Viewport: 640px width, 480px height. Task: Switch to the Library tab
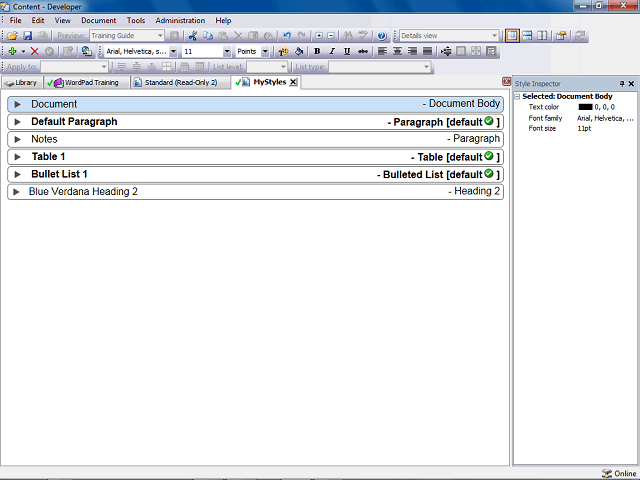22,83
